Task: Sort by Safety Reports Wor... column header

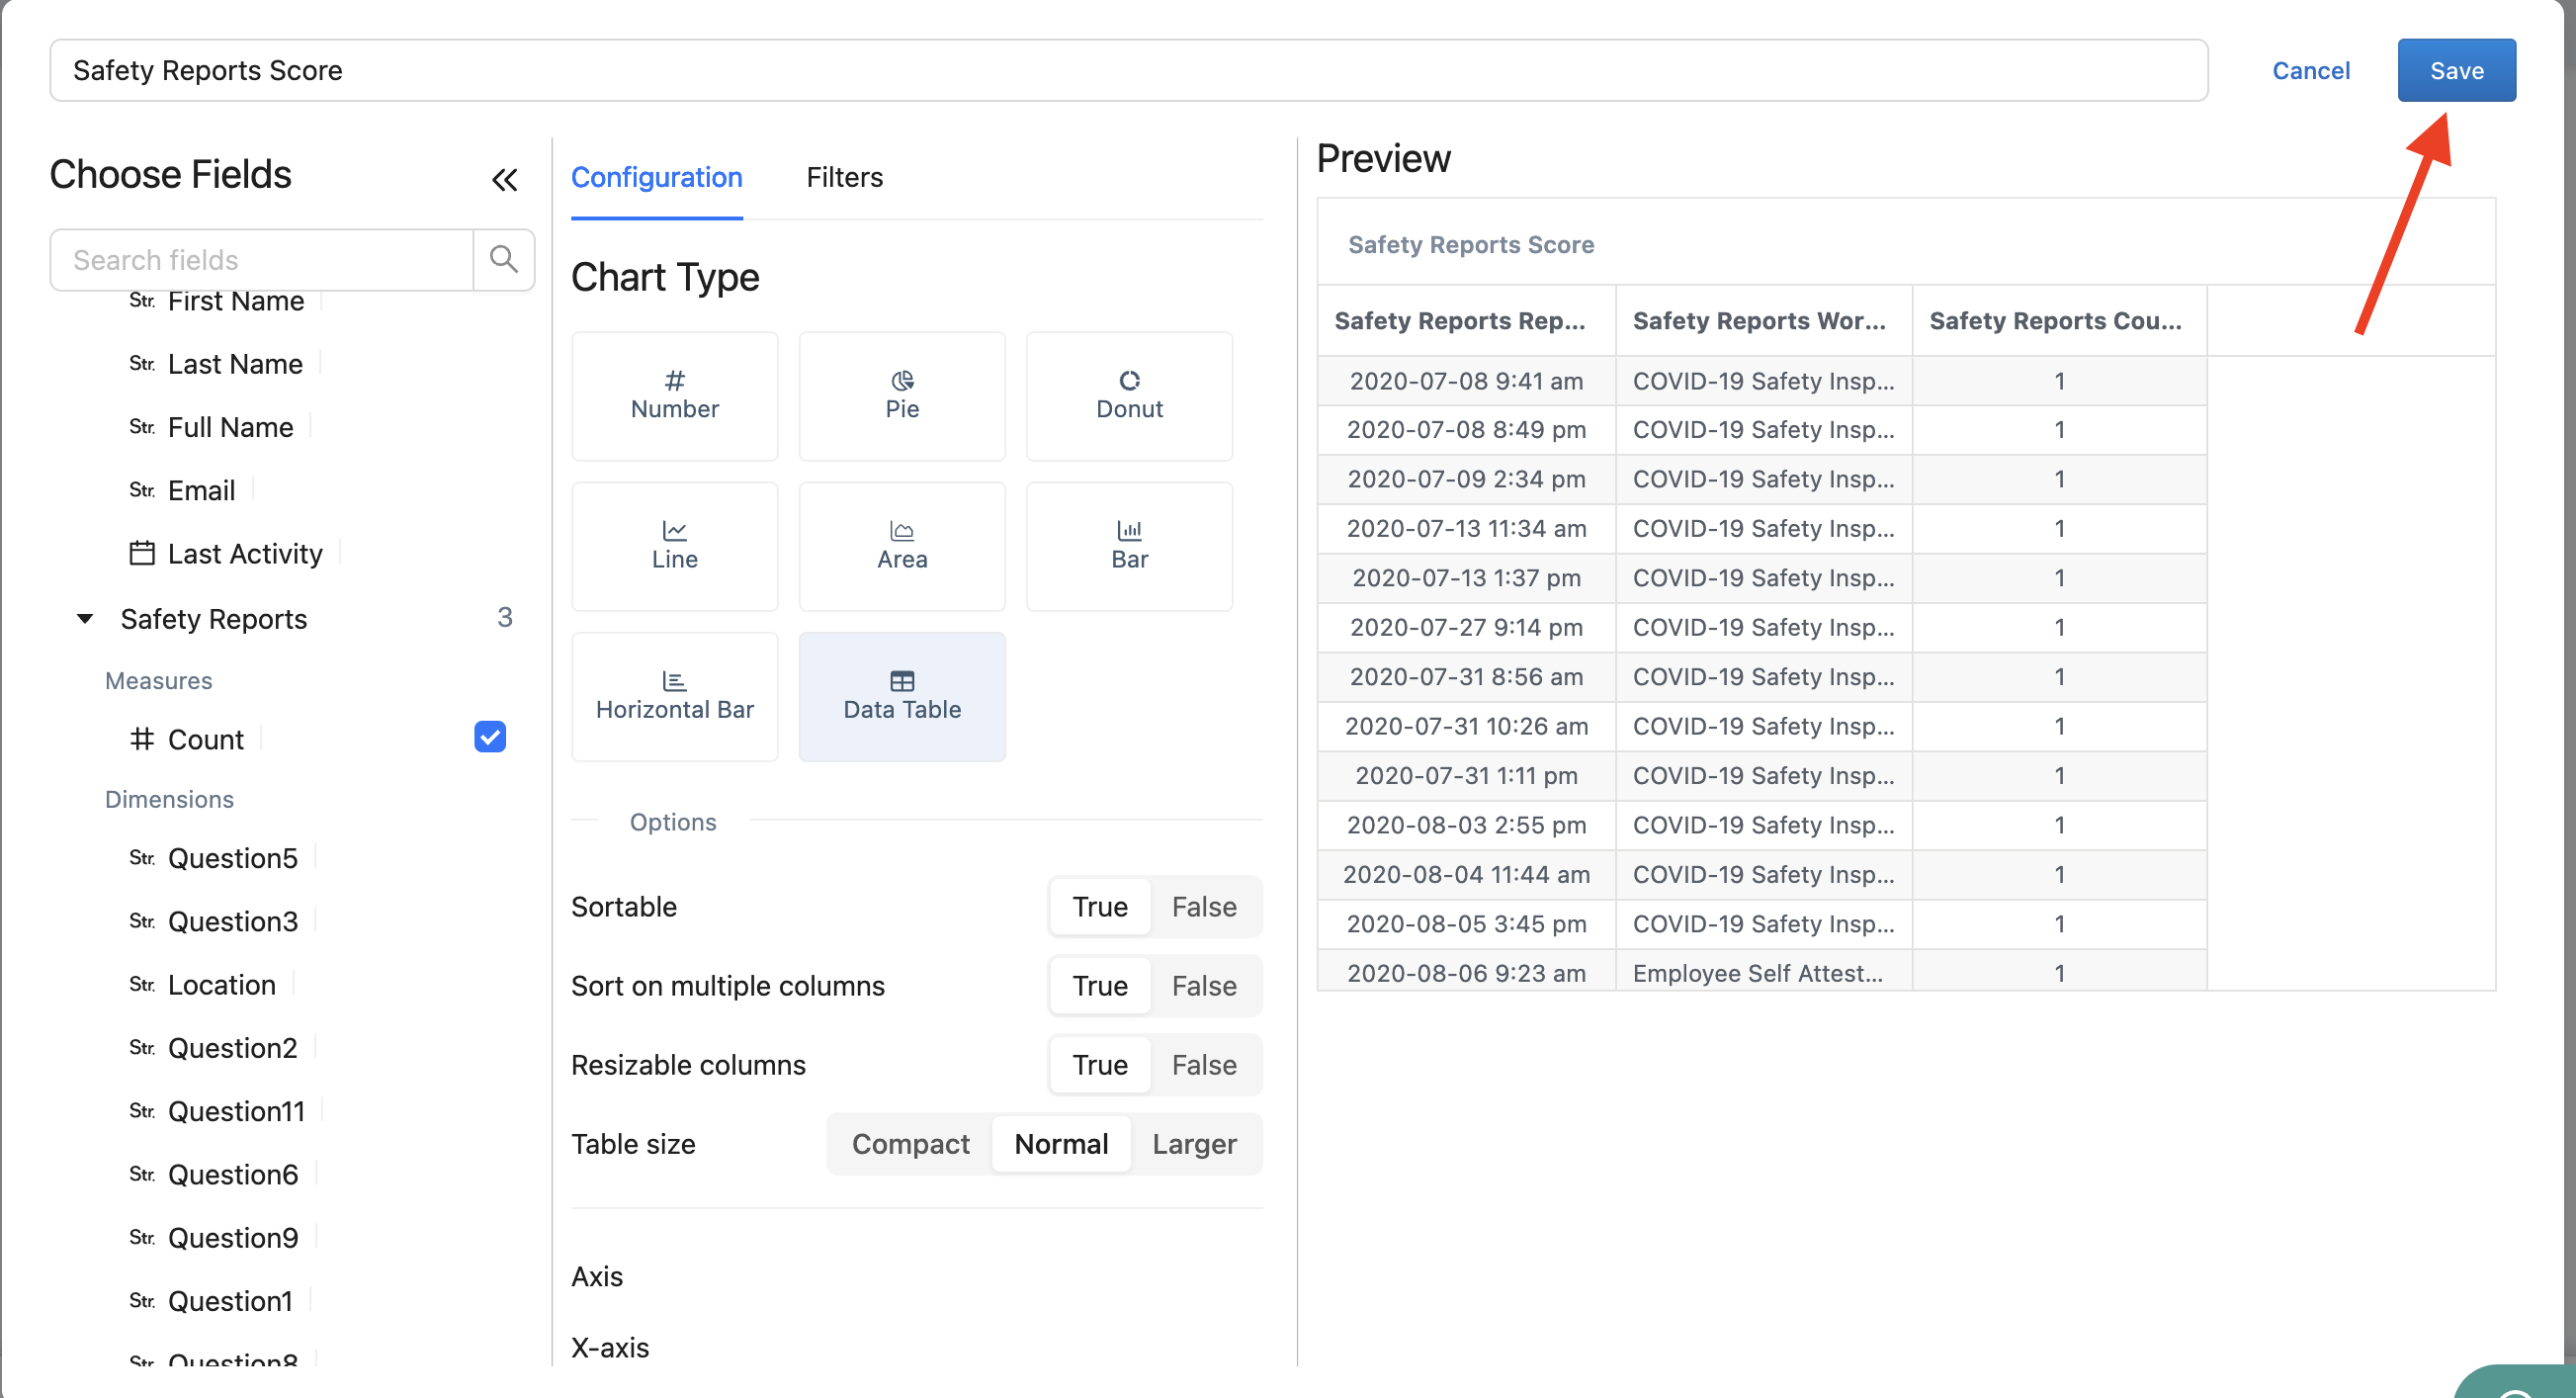Action: [1763, 320]
